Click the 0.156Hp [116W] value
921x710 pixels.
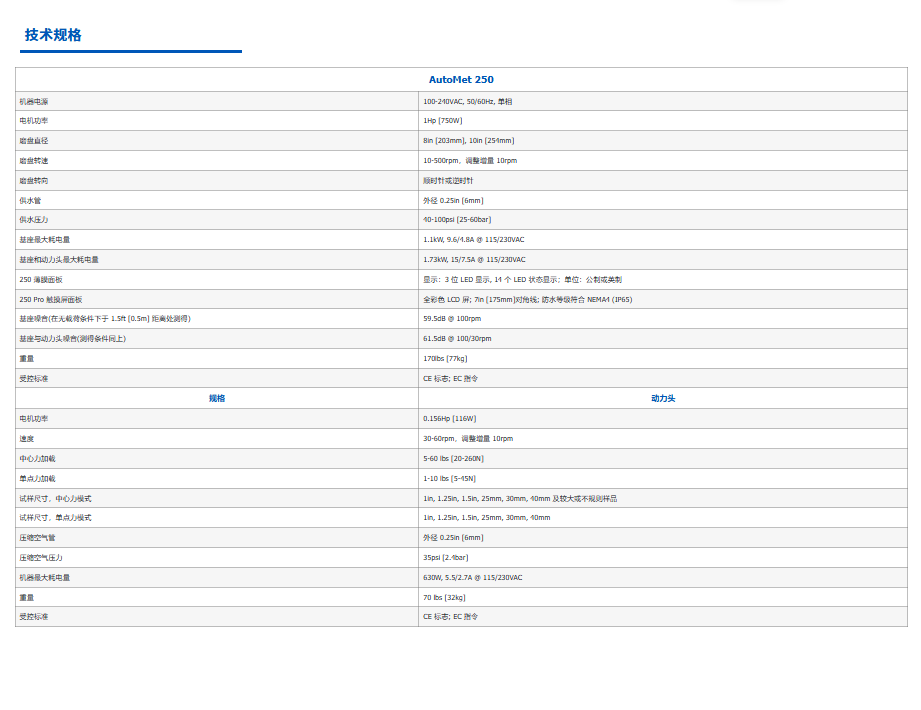pyautogui.click(x=450, y=419)
